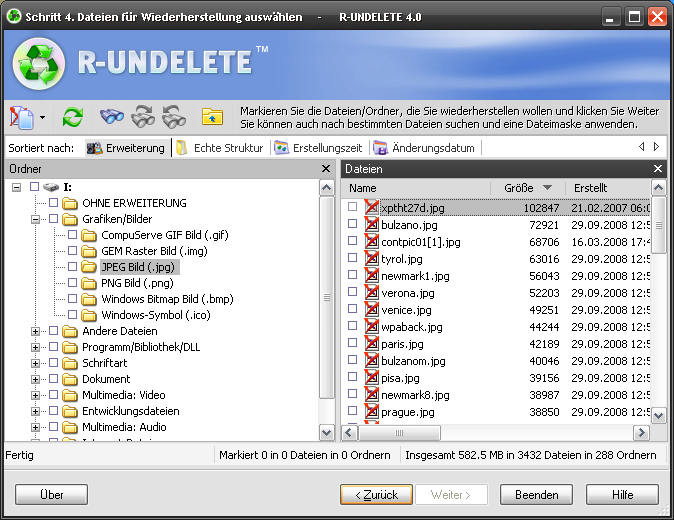Check the JPEG Bild (.jpg) folder checkbox
The width and height of the screenshot is (674, 520).
click(73, 266)
